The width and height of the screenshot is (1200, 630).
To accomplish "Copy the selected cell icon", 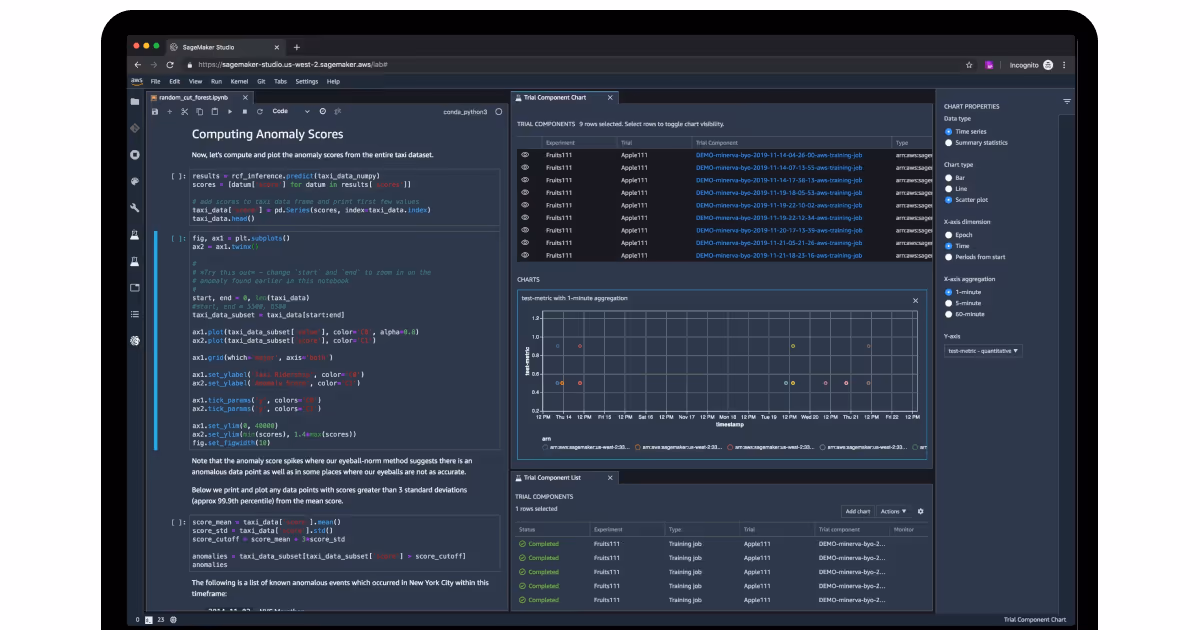I will [x=200, y=112].
